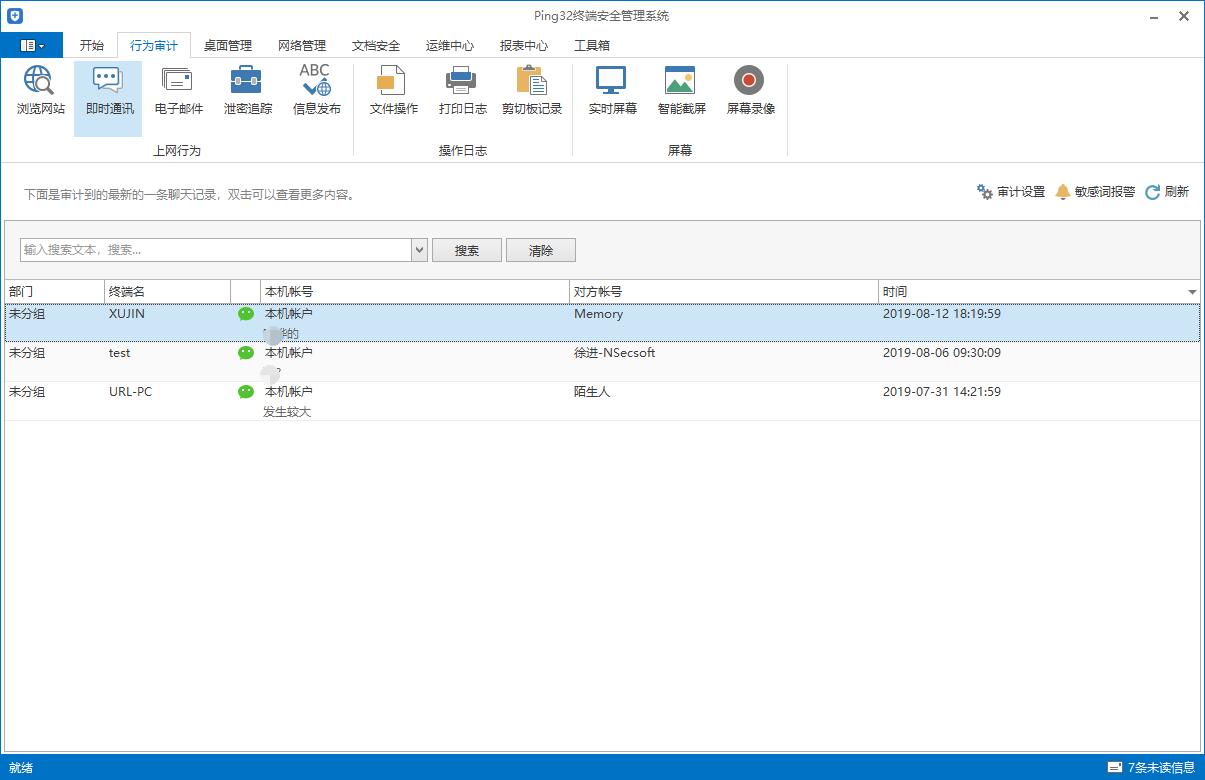This screenshot has height=780, width=1205.
Task: Expand the search text history dropdown
Action: pyautogui.click(x=419, y=250)
